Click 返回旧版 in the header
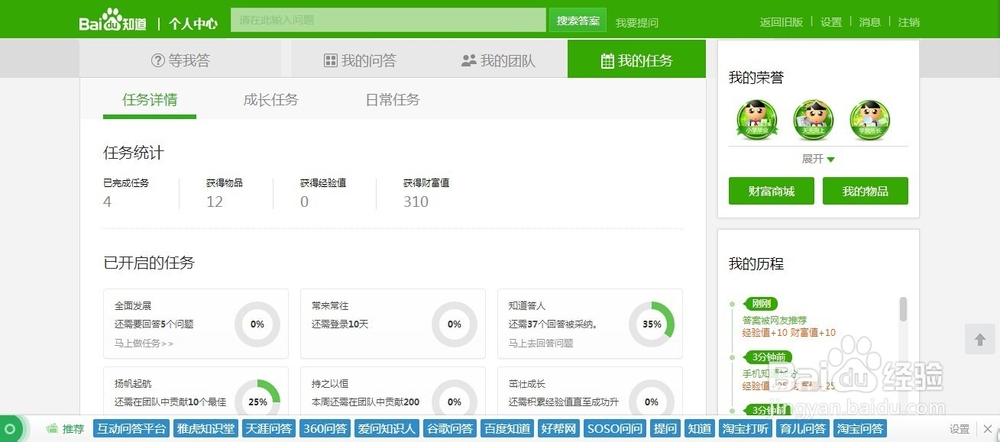 point(781,22)
